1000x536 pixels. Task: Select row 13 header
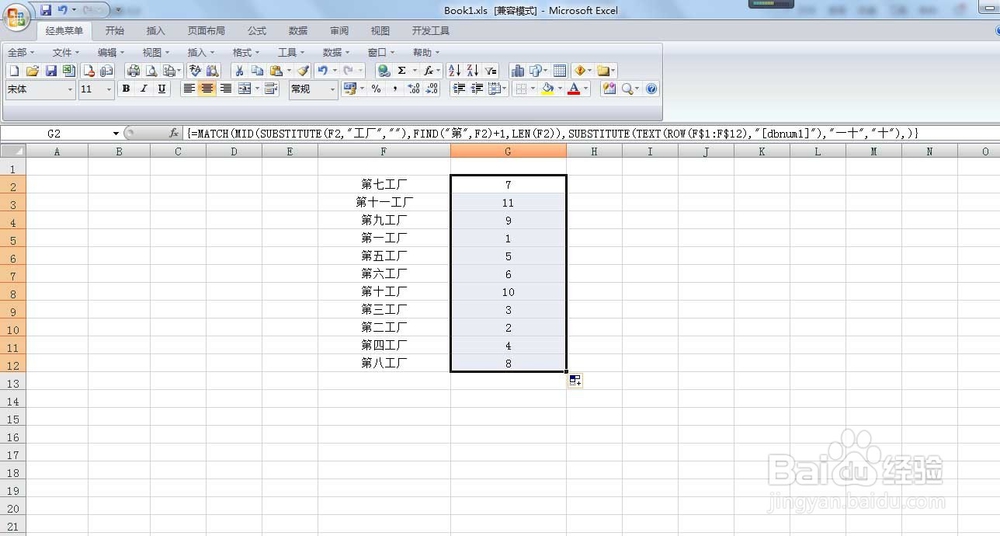pos(13,383)
